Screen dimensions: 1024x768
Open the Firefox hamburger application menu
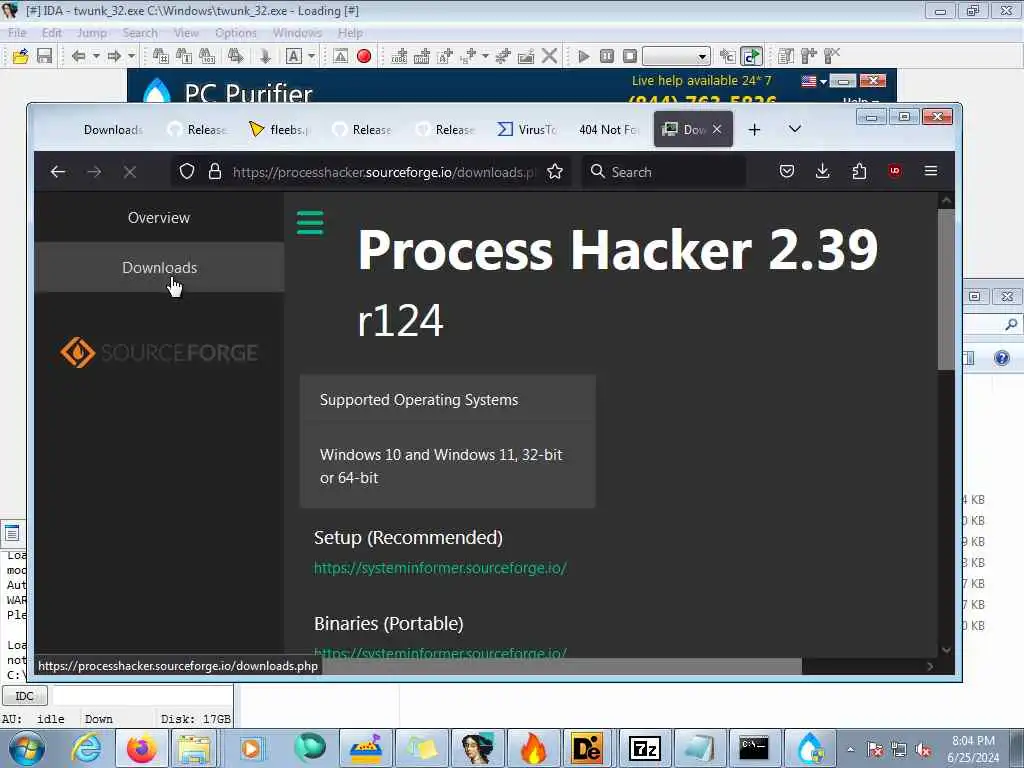click(931, 171)
